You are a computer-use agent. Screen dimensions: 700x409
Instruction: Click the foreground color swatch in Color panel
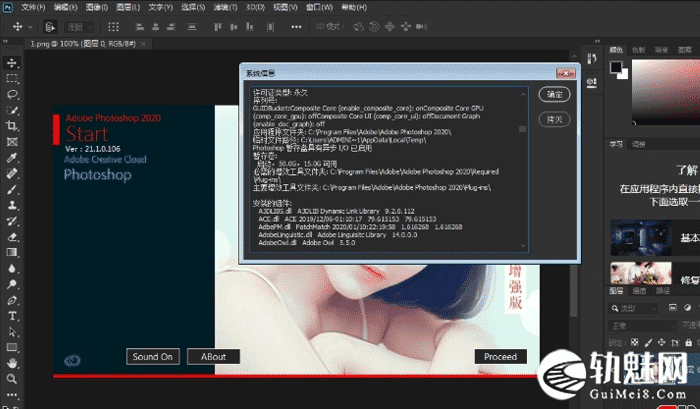[x=616, y=67]
